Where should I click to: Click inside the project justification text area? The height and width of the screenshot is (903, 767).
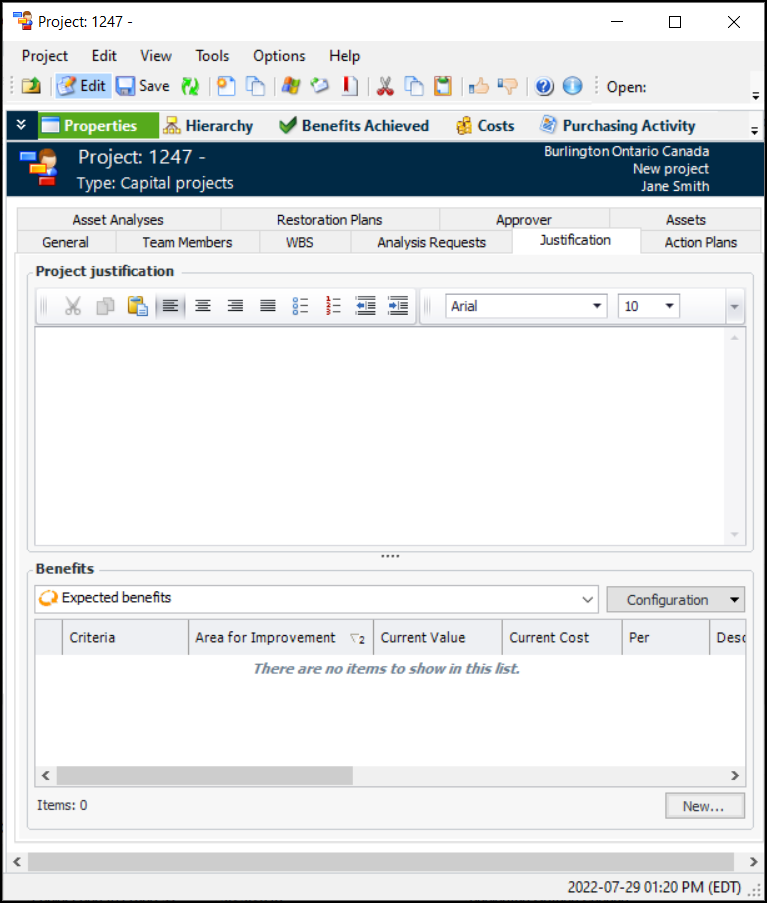click(x=380, y=436)
